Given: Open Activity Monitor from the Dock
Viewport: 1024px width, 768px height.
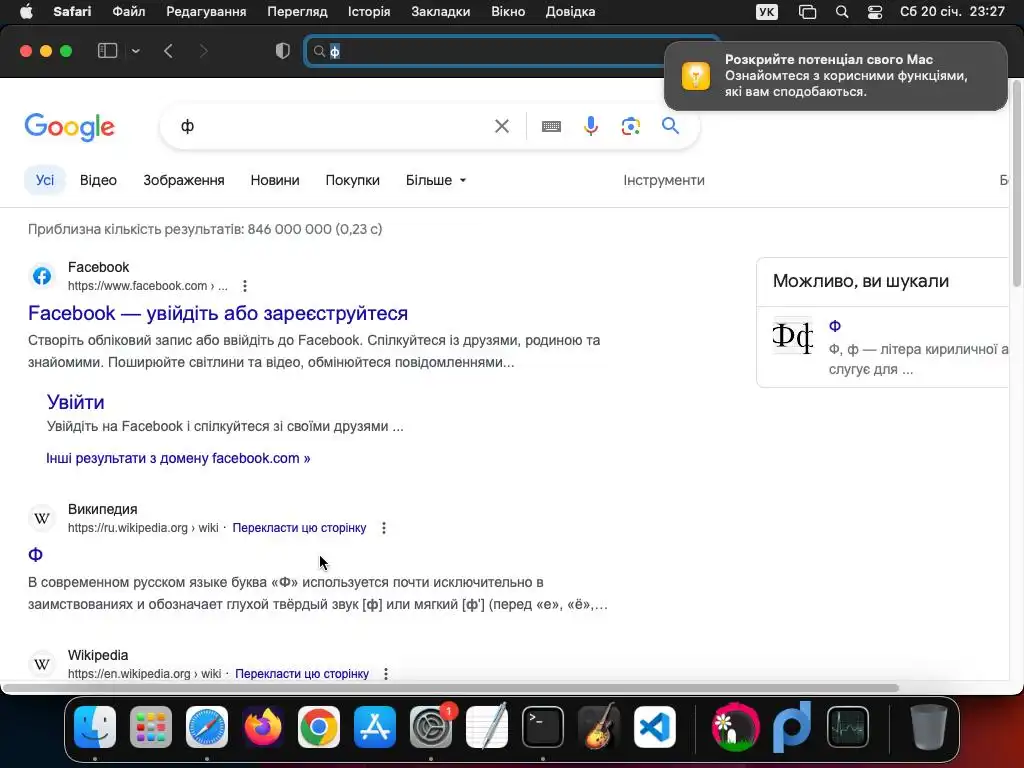Looking at the screenshot, I should (848, 727).
